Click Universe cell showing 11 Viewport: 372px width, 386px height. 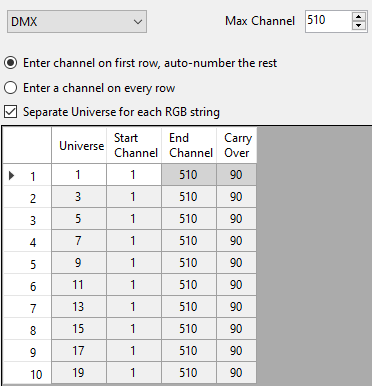pos(79,285)
